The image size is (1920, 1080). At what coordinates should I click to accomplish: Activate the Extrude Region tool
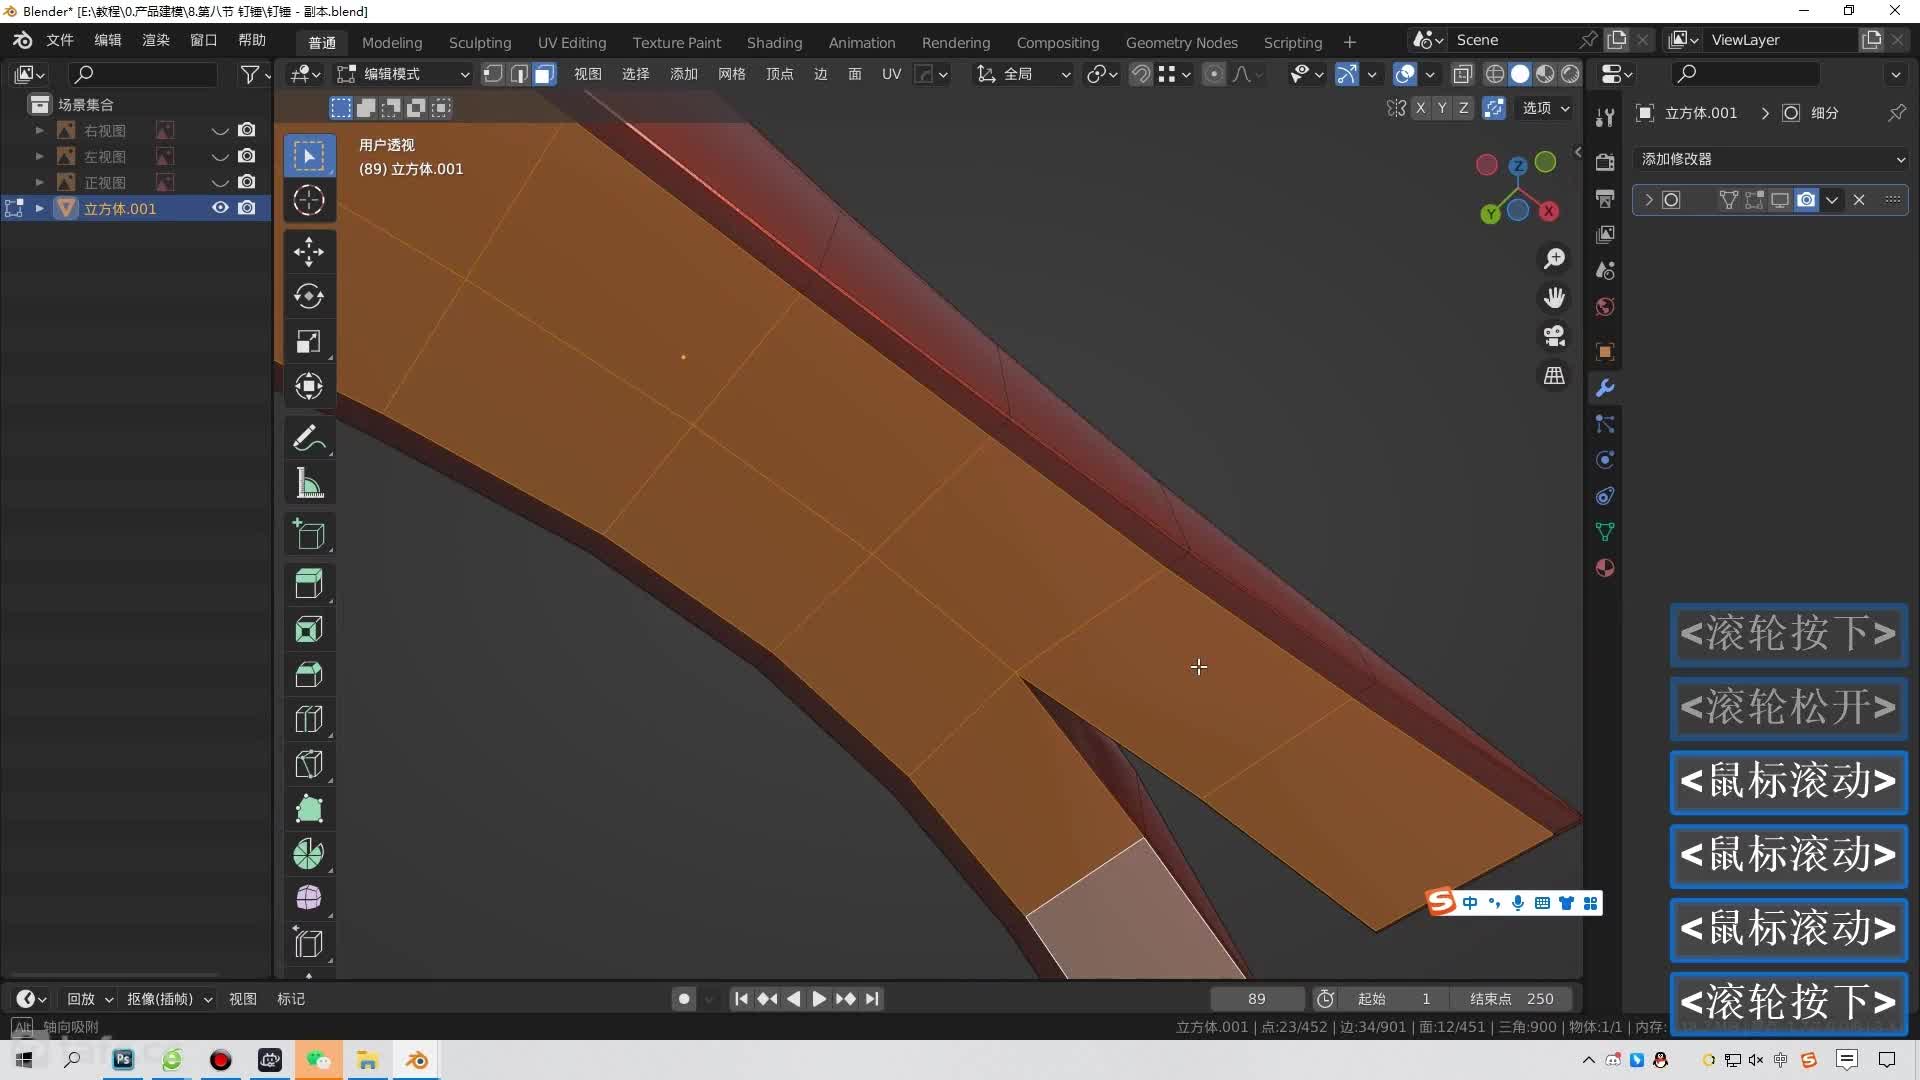(309, 584)
